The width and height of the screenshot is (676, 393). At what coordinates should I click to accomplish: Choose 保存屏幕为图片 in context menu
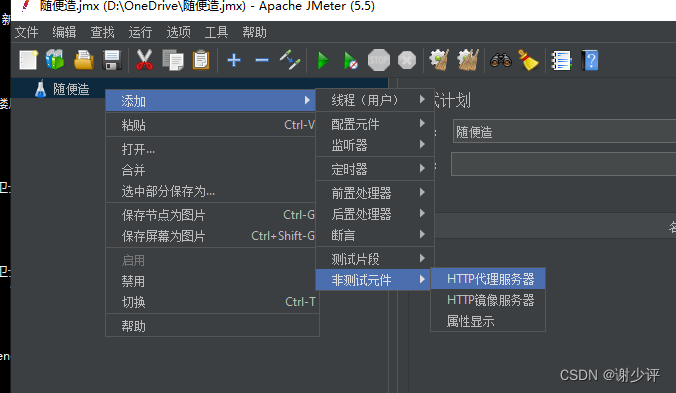click(x=211, y=236)
